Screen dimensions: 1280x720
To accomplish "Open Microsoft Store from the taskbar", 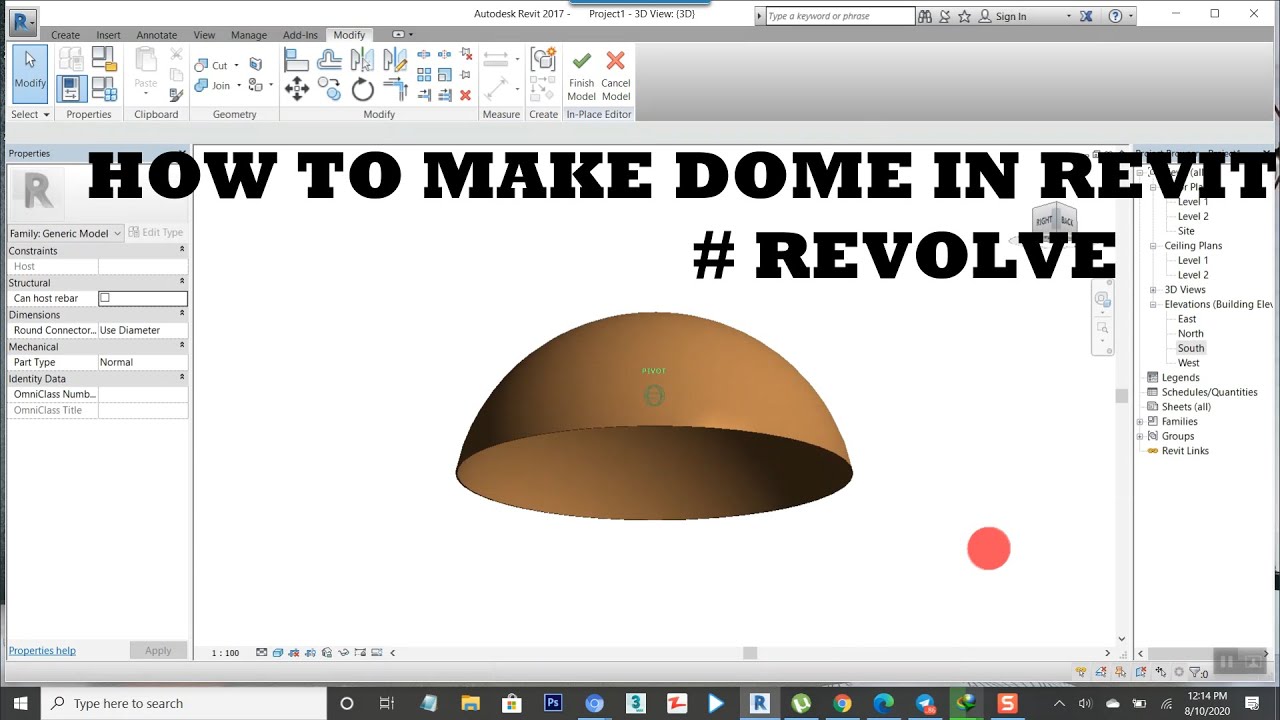I will click(511, 703).
